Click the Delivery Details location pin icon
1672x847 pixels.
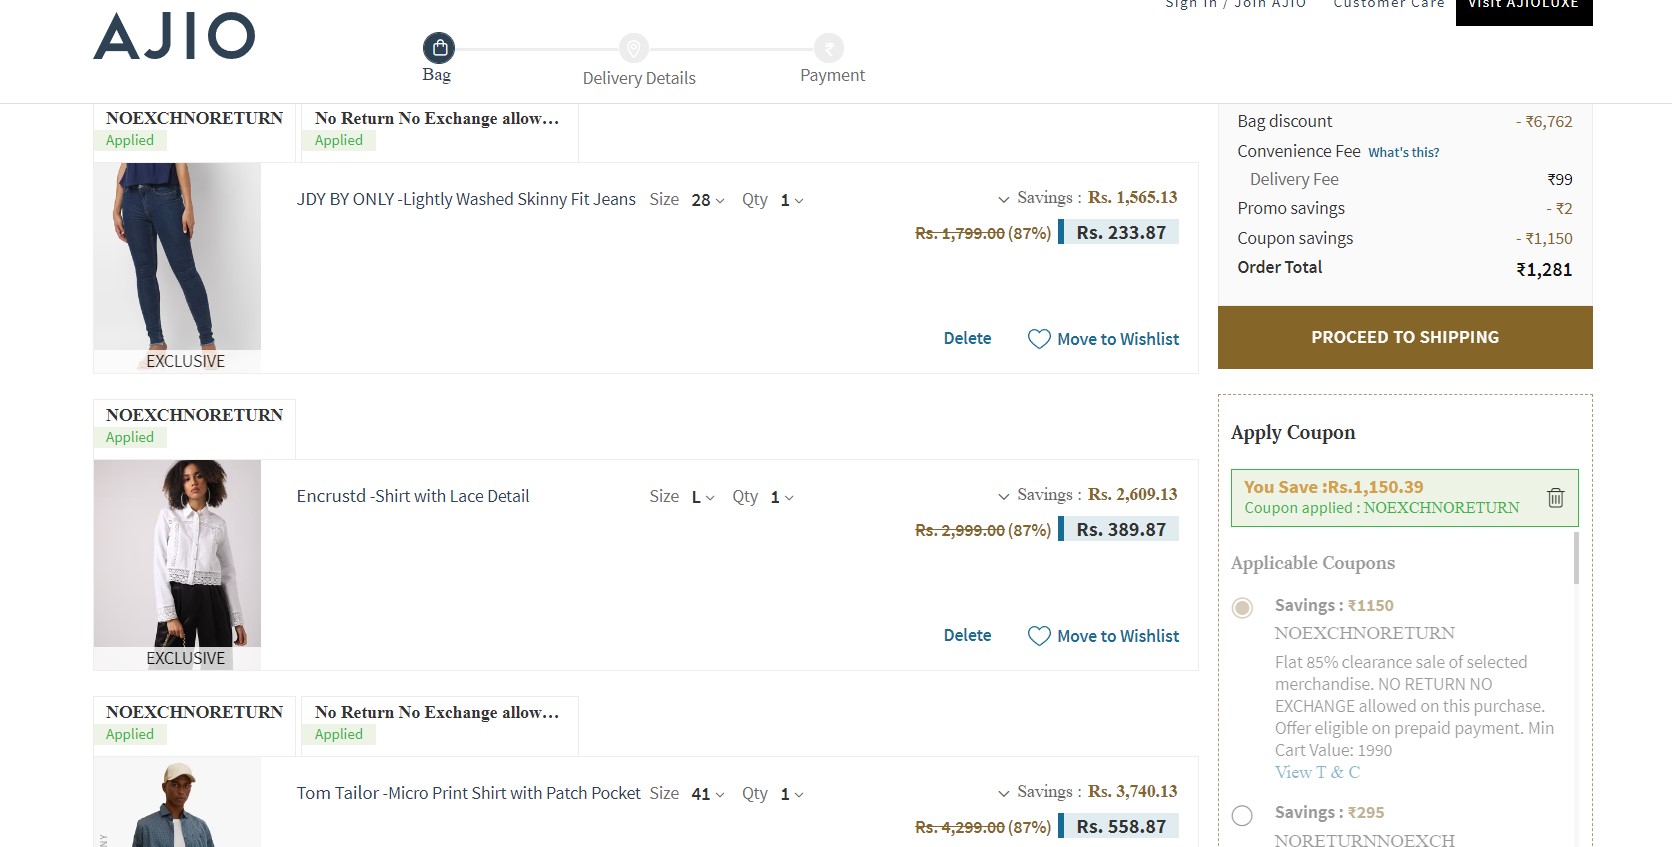(x=633, y=48)
